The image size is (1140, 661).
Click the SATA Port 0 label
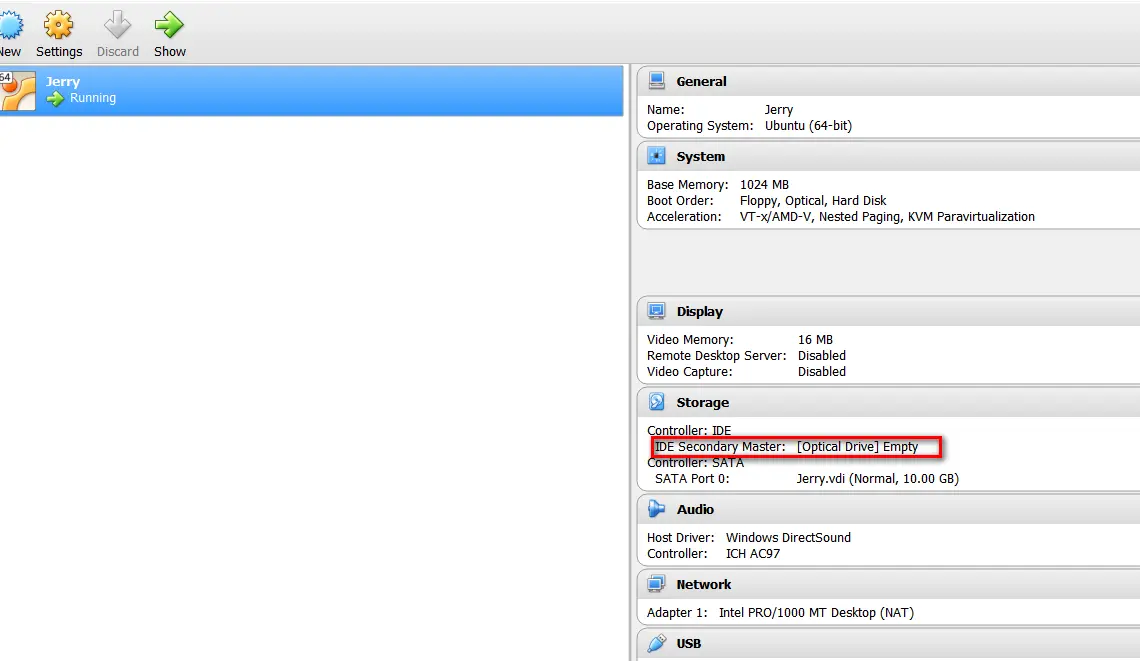[692, 478]
